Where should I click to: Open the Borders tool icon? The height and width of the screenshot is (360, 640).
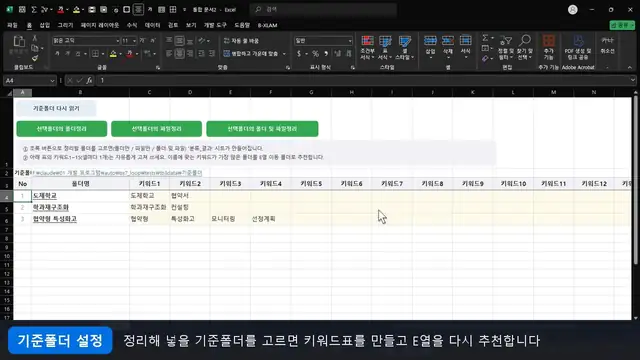click(x=95, y=53)
